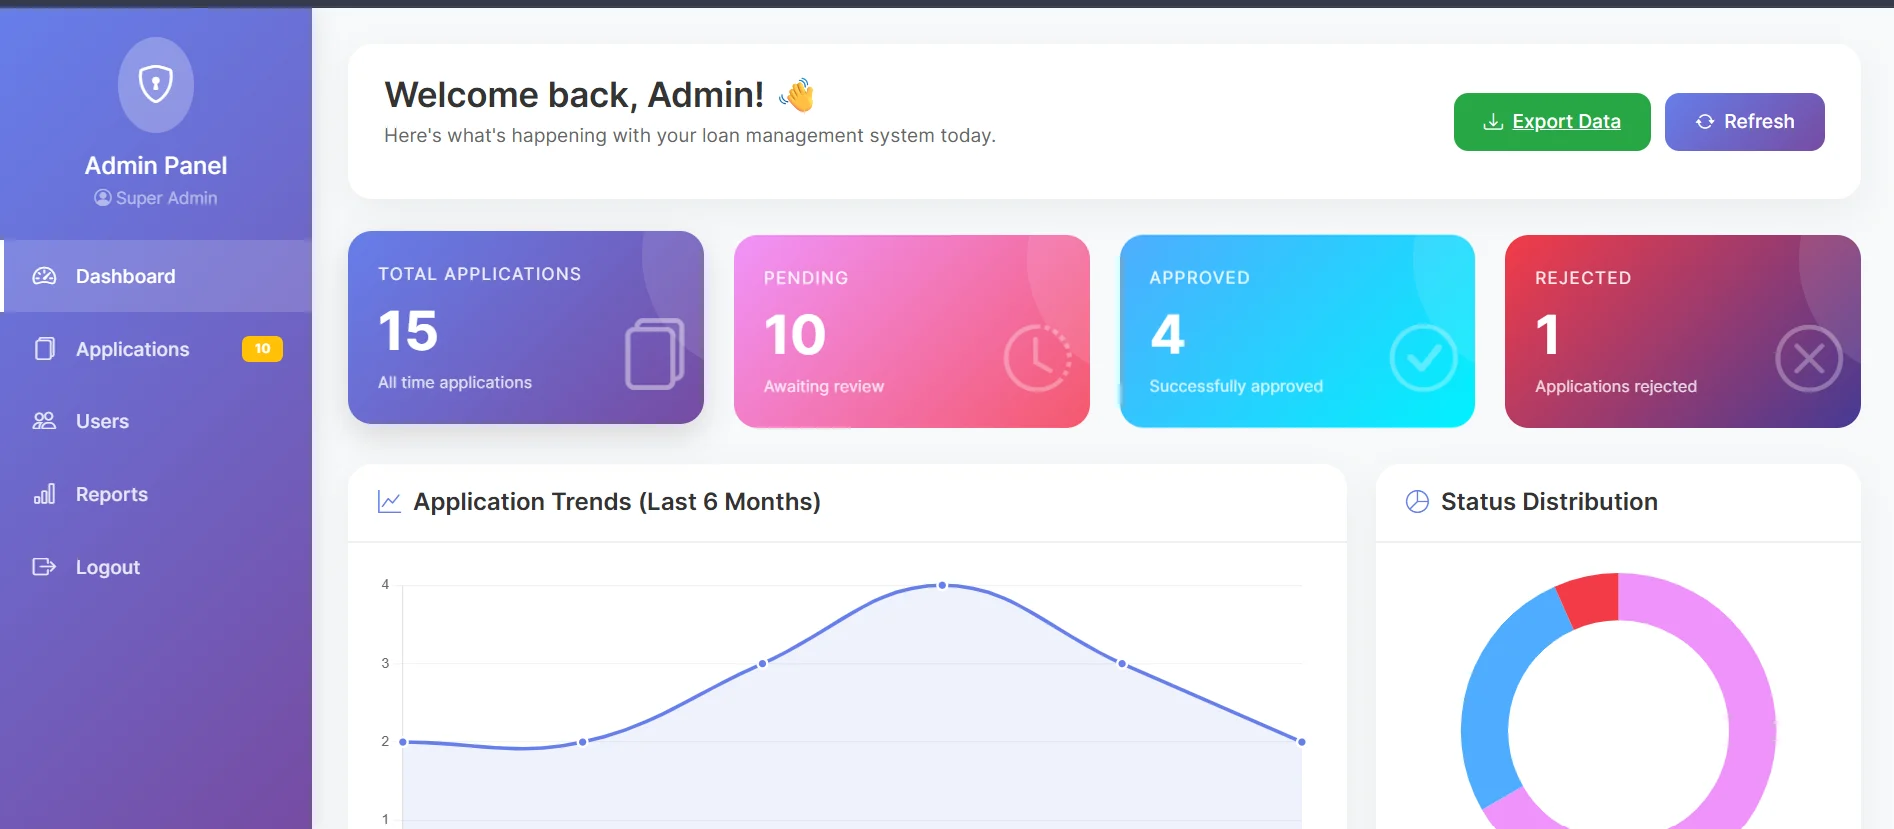Click the clock icon on Pending card
1894x829 pixels.
point(1037,358)
